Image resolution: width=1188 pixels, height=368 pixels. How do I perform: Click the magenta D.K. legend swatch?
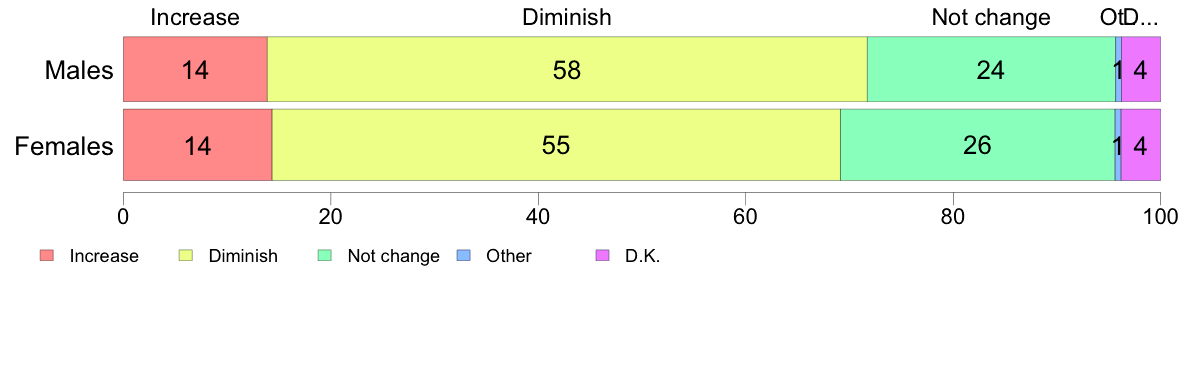[x=602, y=256]
